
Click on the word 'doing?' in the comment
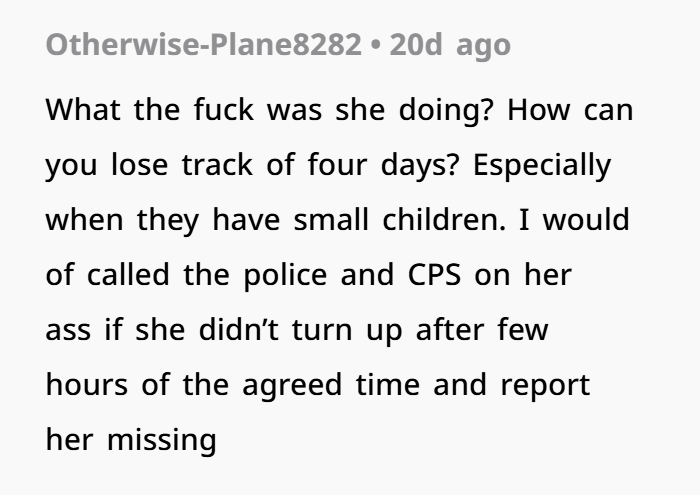446,111
